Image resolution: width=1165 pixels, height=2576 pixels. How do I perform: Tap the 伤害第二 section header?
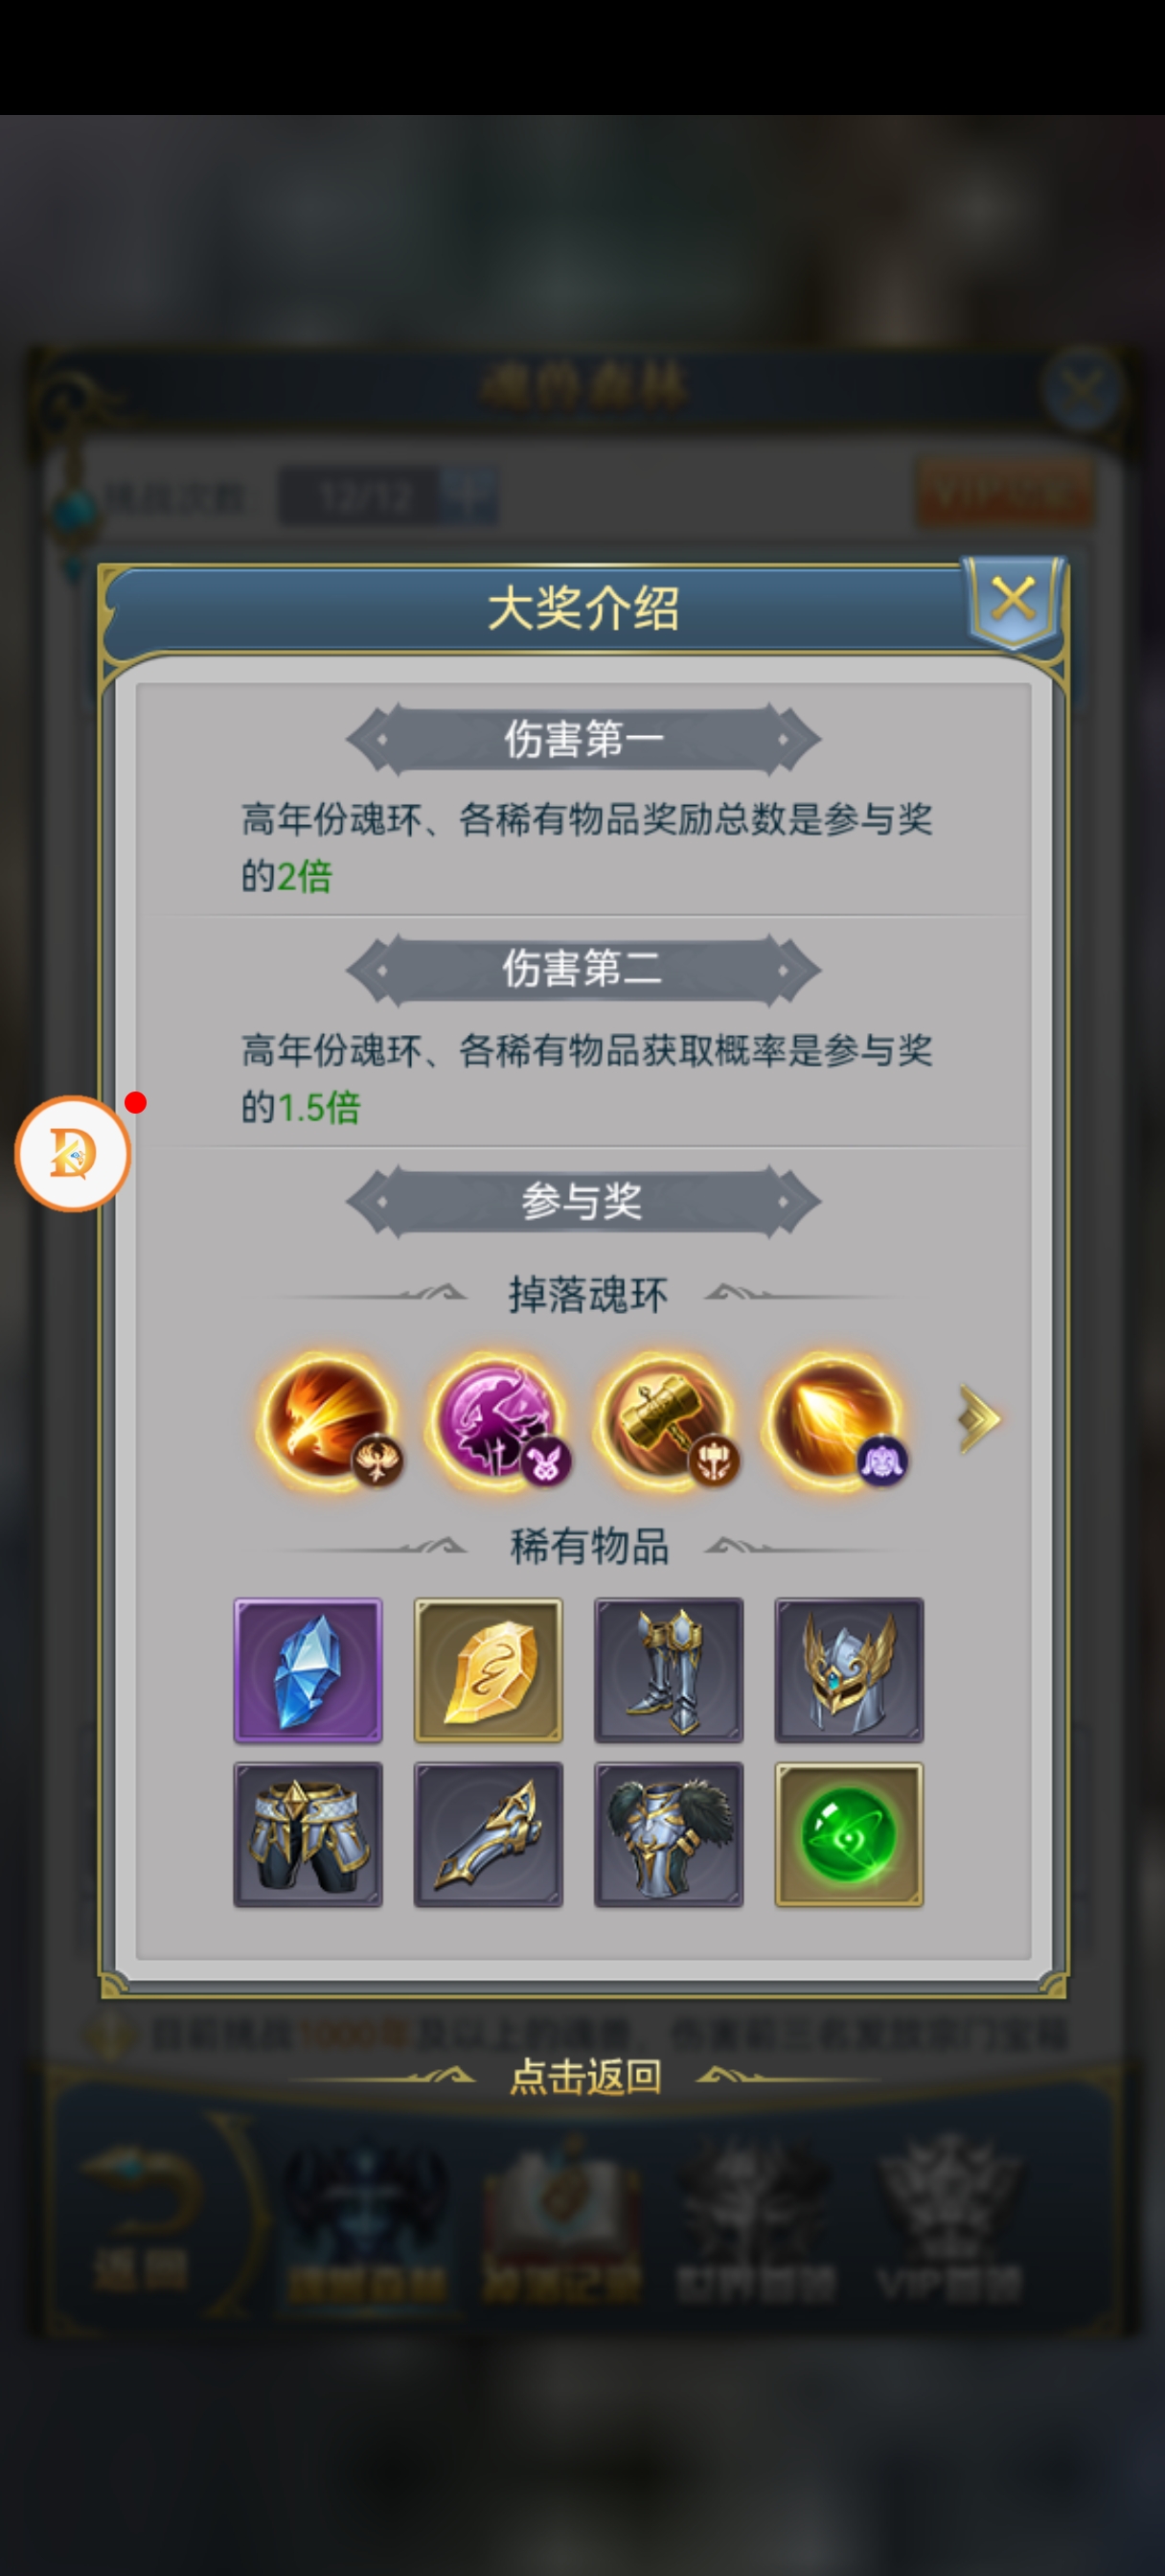[583, 969]
